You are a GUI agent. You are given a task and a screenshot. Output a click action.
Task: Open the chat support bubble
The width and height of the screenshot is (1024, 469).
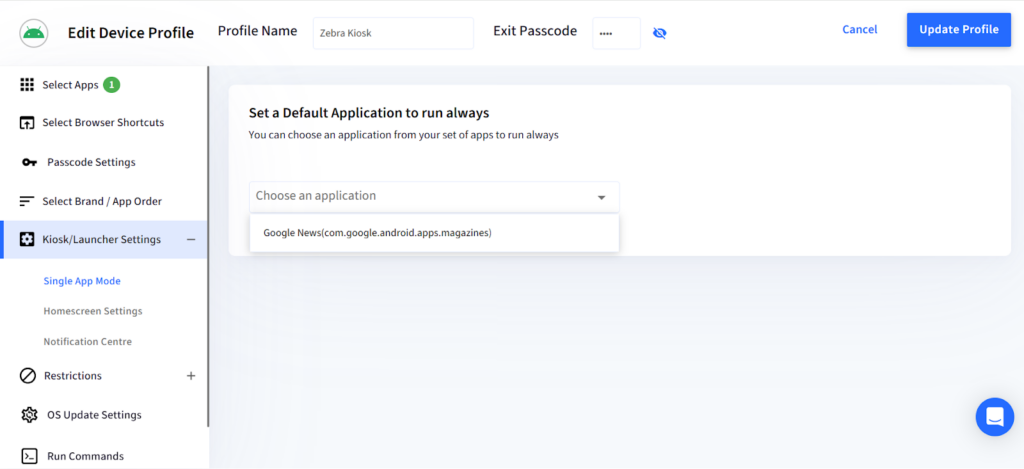click(x=994, y=416)
